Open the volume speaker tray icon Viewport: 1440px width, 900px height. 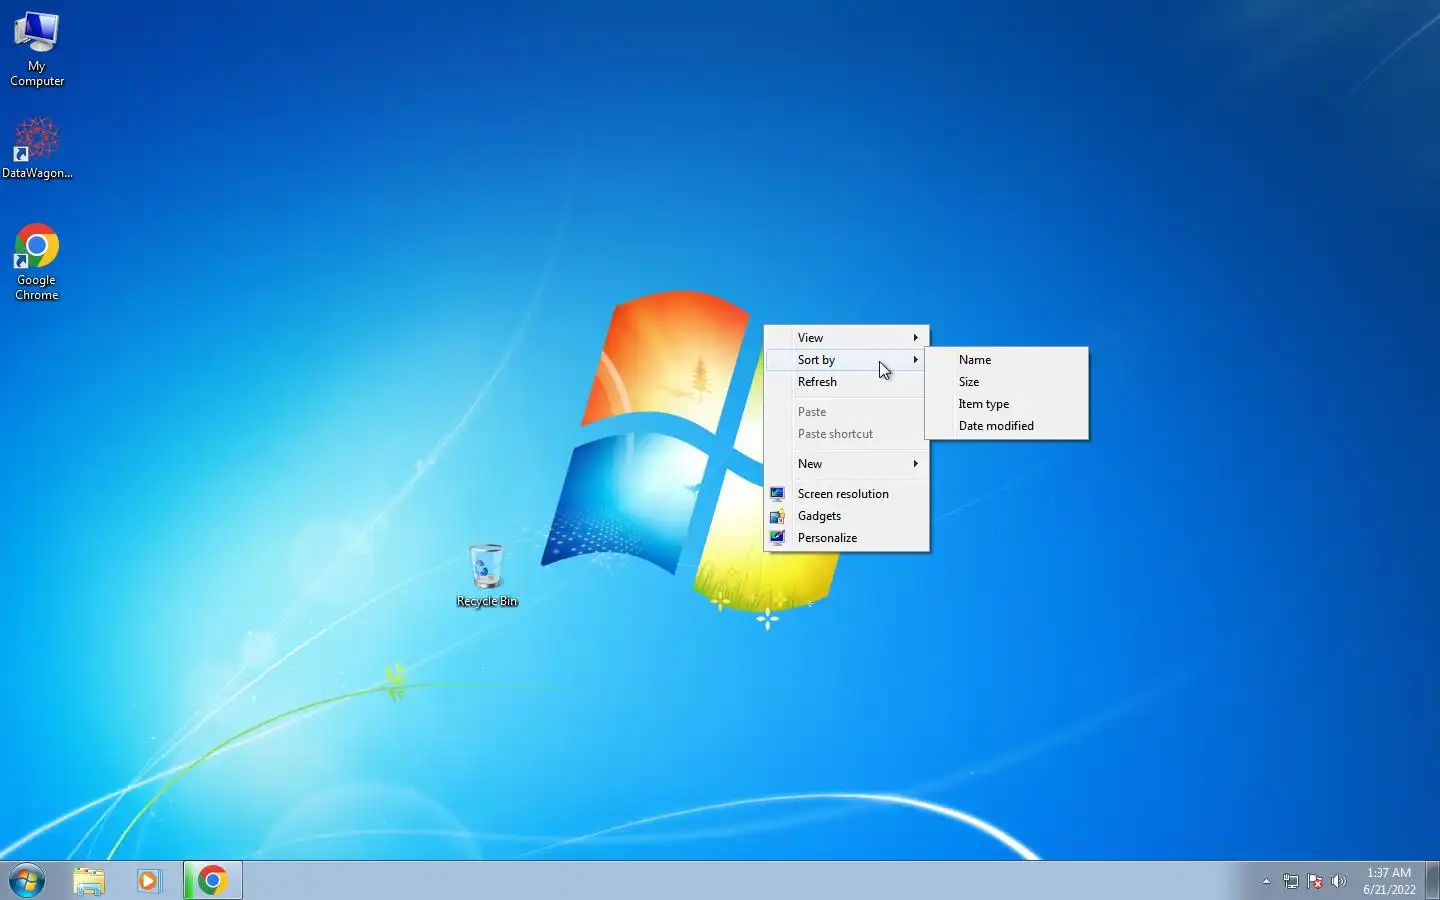pos(1339,882)
